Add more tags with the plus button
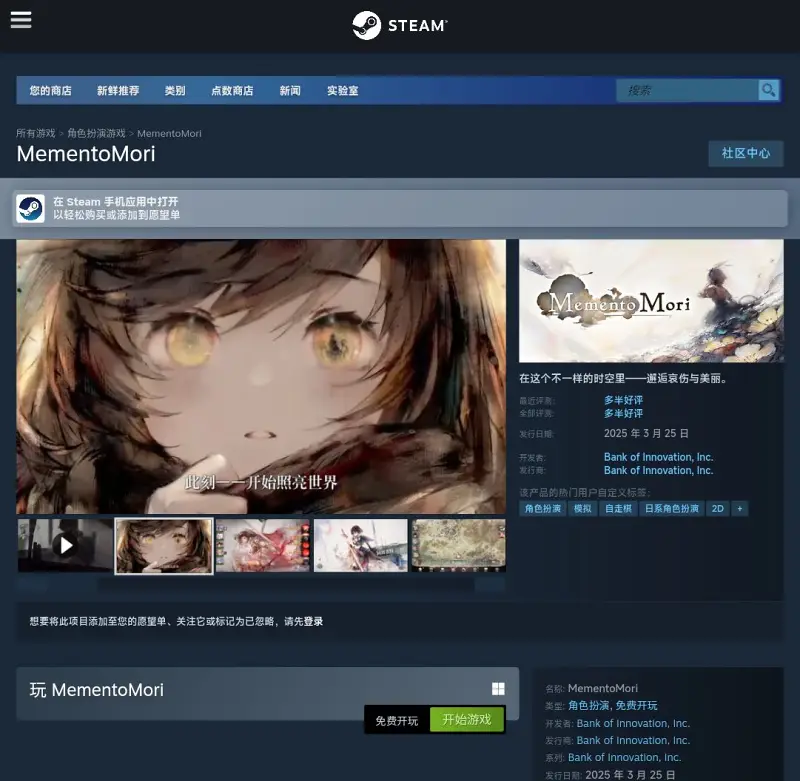The height and width of the screenshot is (781, 800). [740, 509]
